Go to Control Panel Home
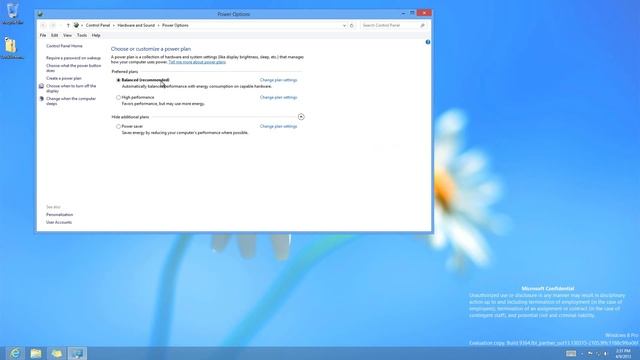Viewport: 640px width, 360px height. click(64, 46)
